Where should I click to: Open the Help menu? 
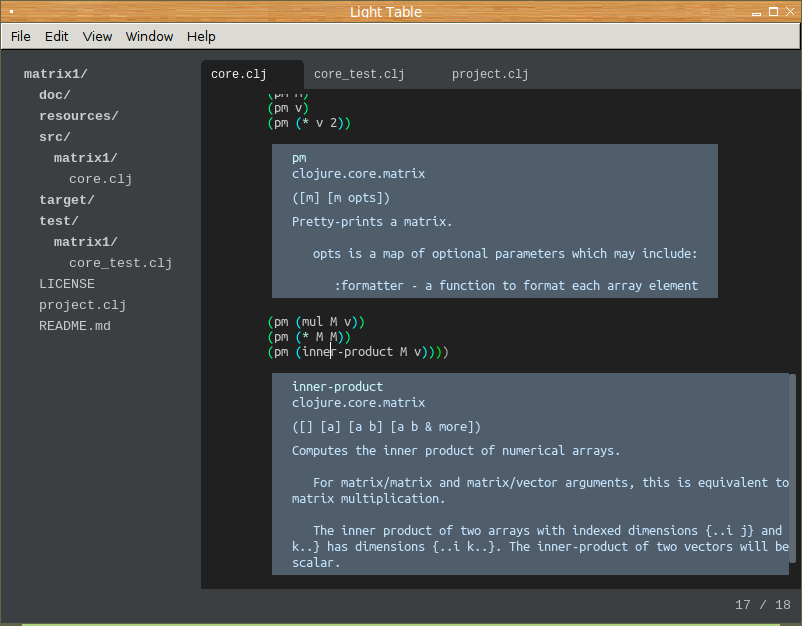tap(201, 36)
